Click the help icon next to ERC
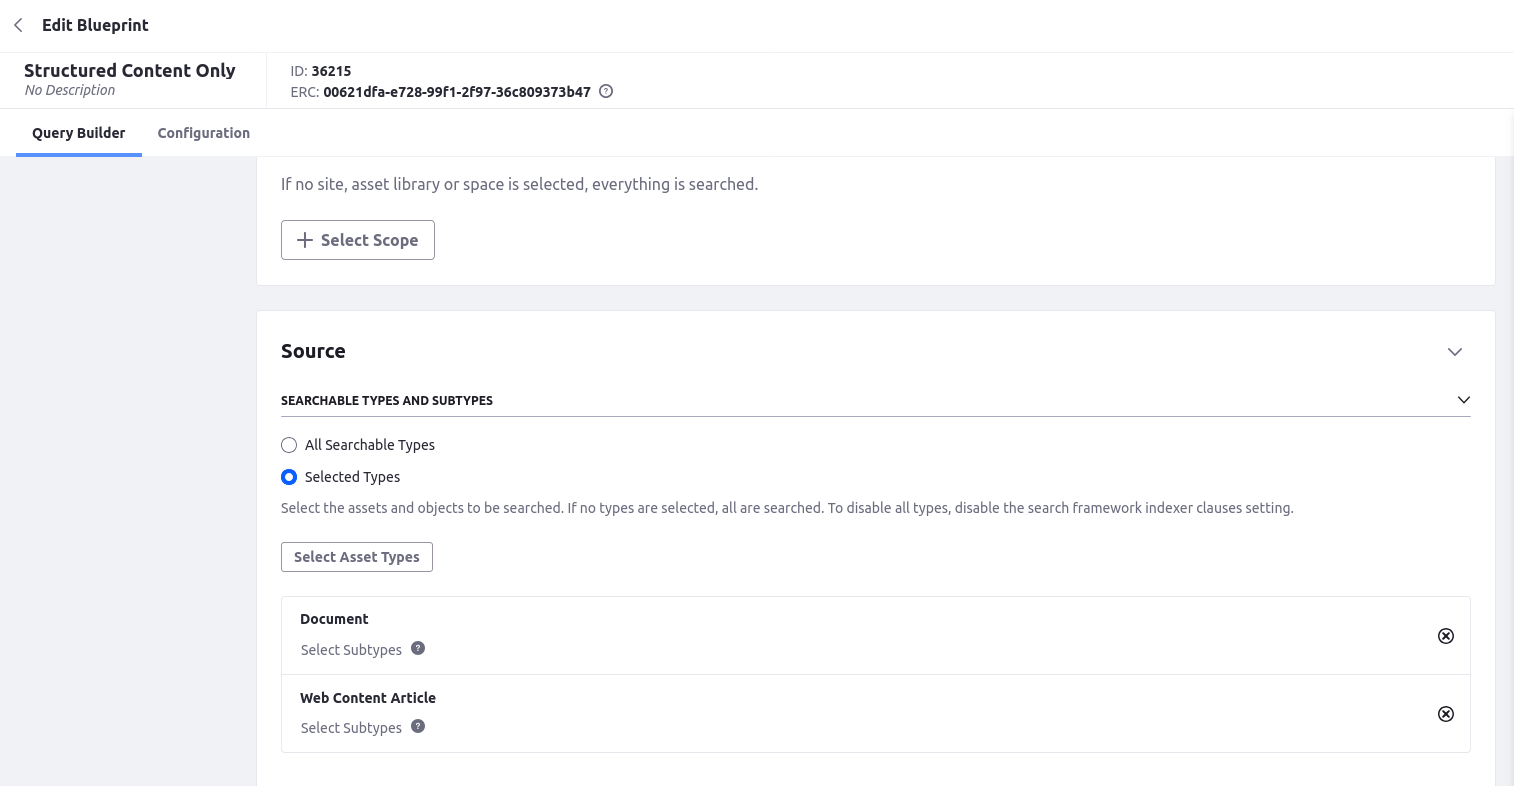Image resolution: width=1514 pixels, height=786 pixels. (x=606, y=92)
